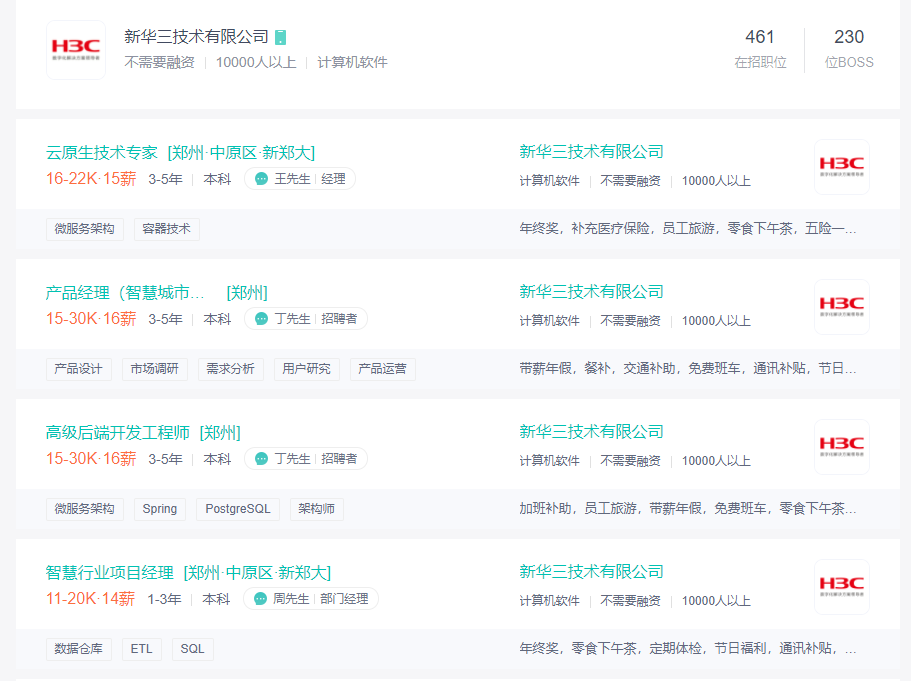Open the 高级后端开发工程师 job title link
The width and height of the screenshot is (911, 681).
(118, 433)
